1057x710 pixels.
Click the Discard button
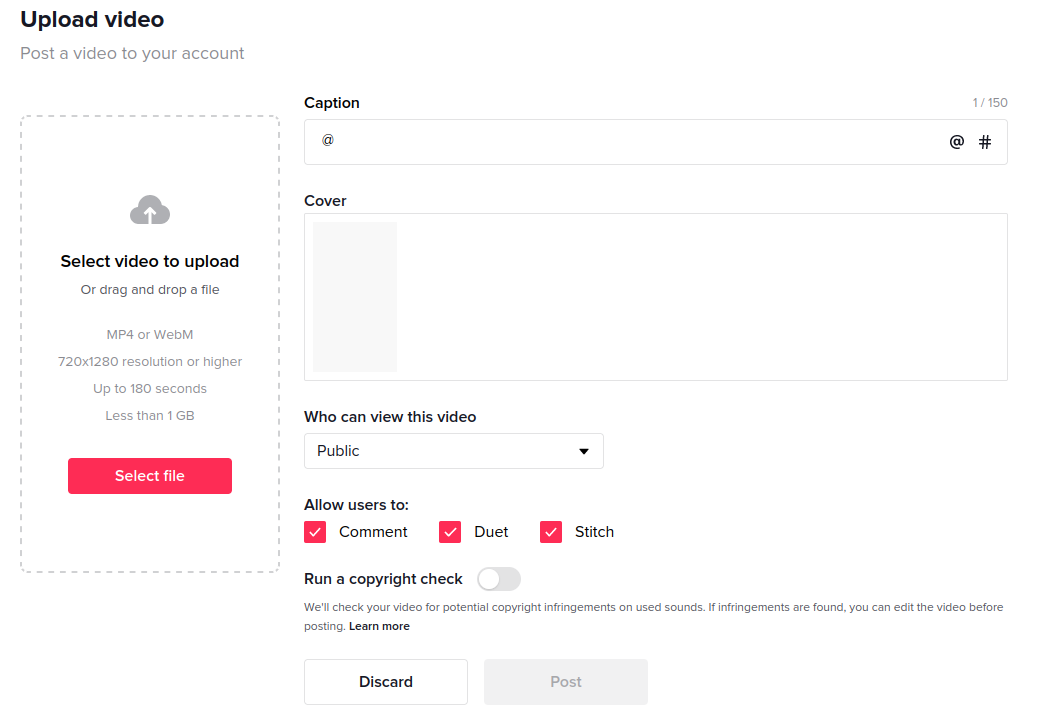(386, 682)
